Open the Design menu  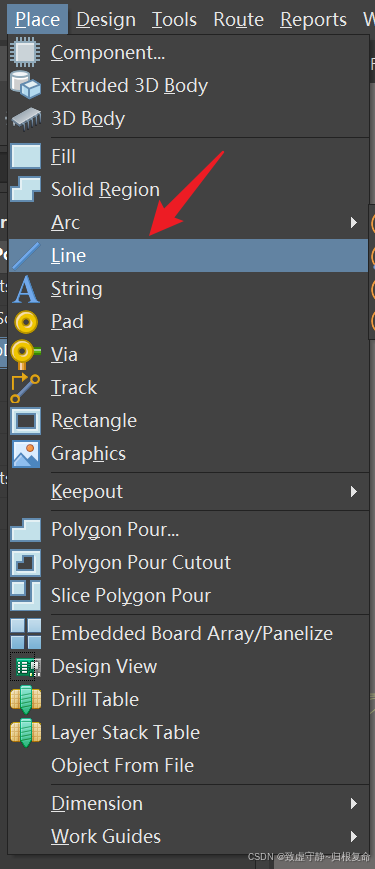(106, 19)
